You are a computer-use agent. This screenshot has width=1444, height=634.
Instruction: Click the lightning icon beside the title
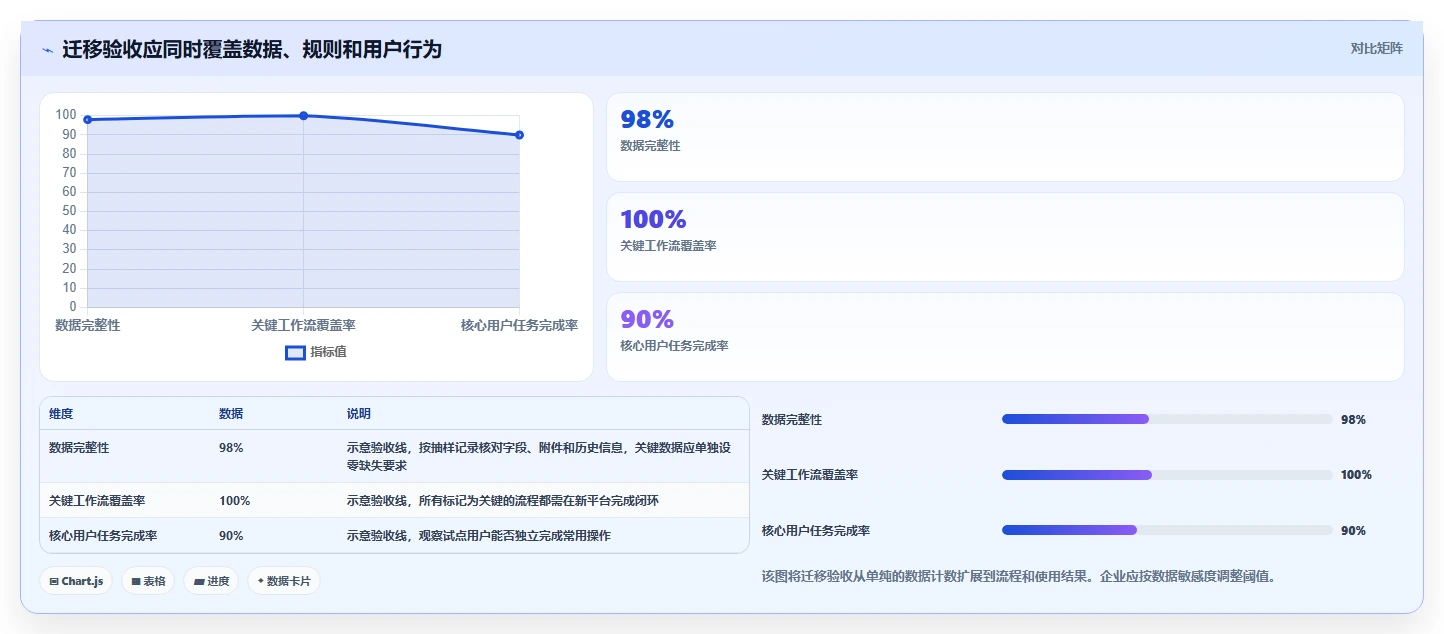tap(47, 50)
